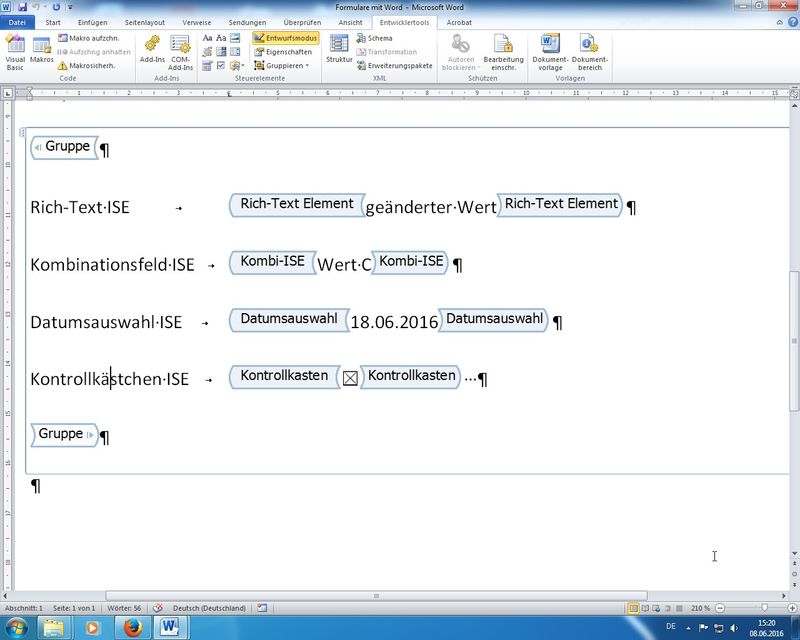Screen dimensions: 800x640
Task: Open the Add-Ins gear button
Action: (152, 49)
